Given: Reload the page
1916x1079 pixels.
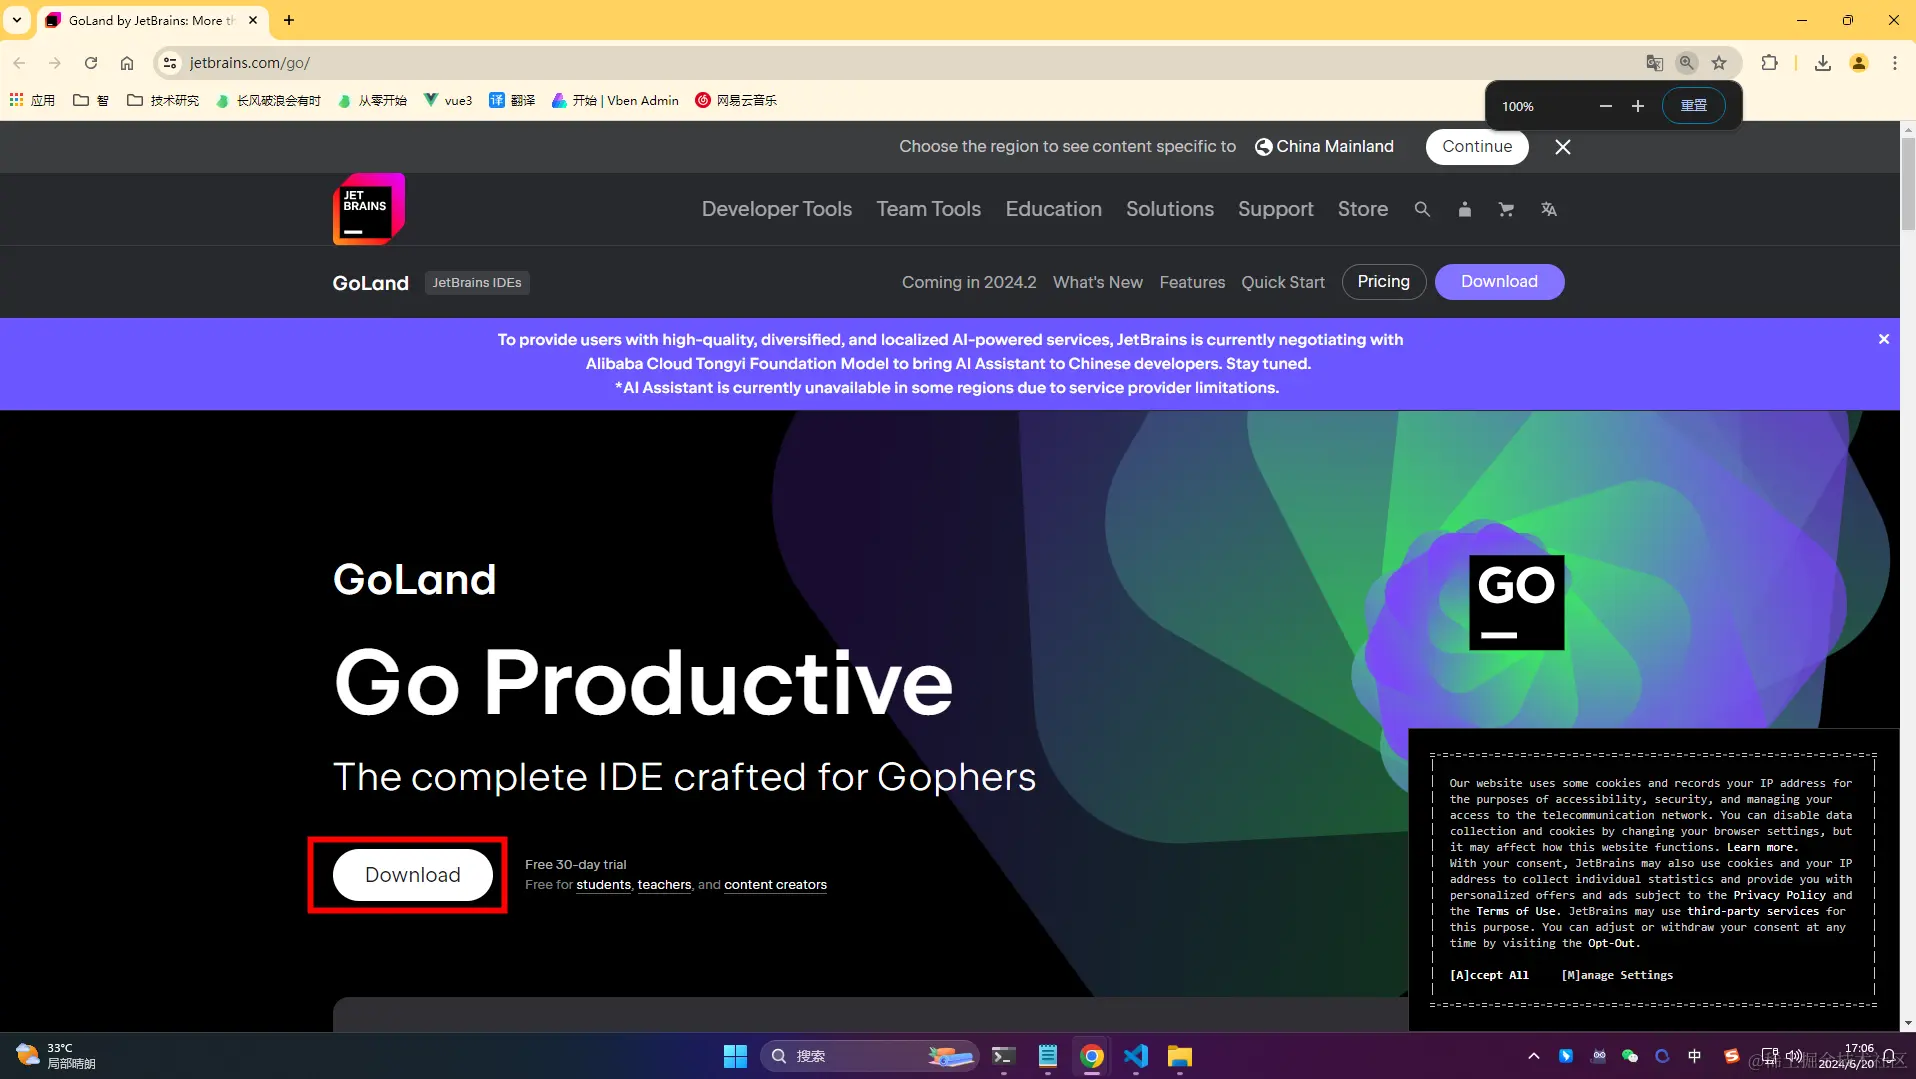Looking at the screenshot, I should click(91, 63).
